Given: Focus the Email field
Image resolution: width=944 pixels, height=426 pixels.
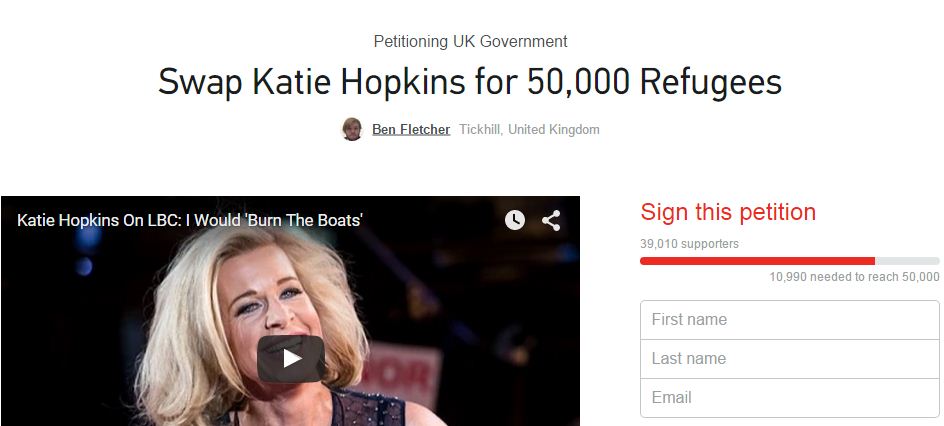Looking at the screenshot, I should pos(789,398).
